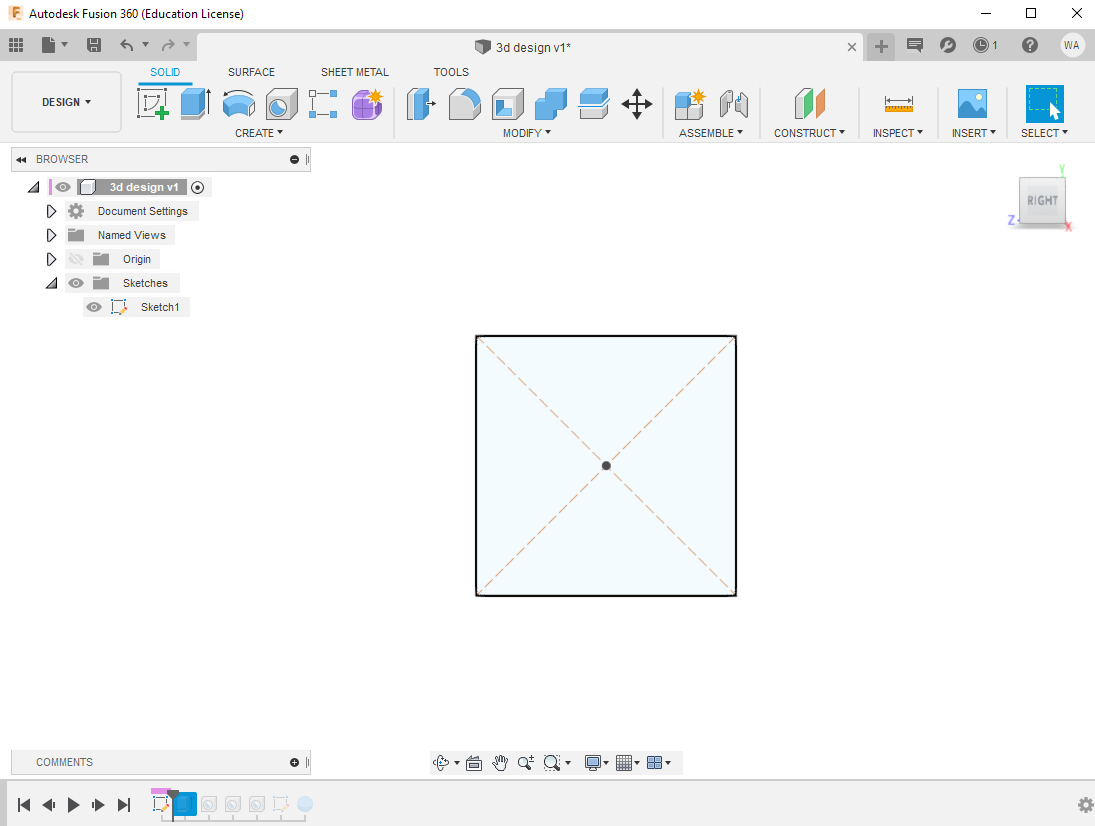Viewport: 1095px width, 826px height.
Task: Switch to the SHEET METAL tab
Action: coord(355,72)
